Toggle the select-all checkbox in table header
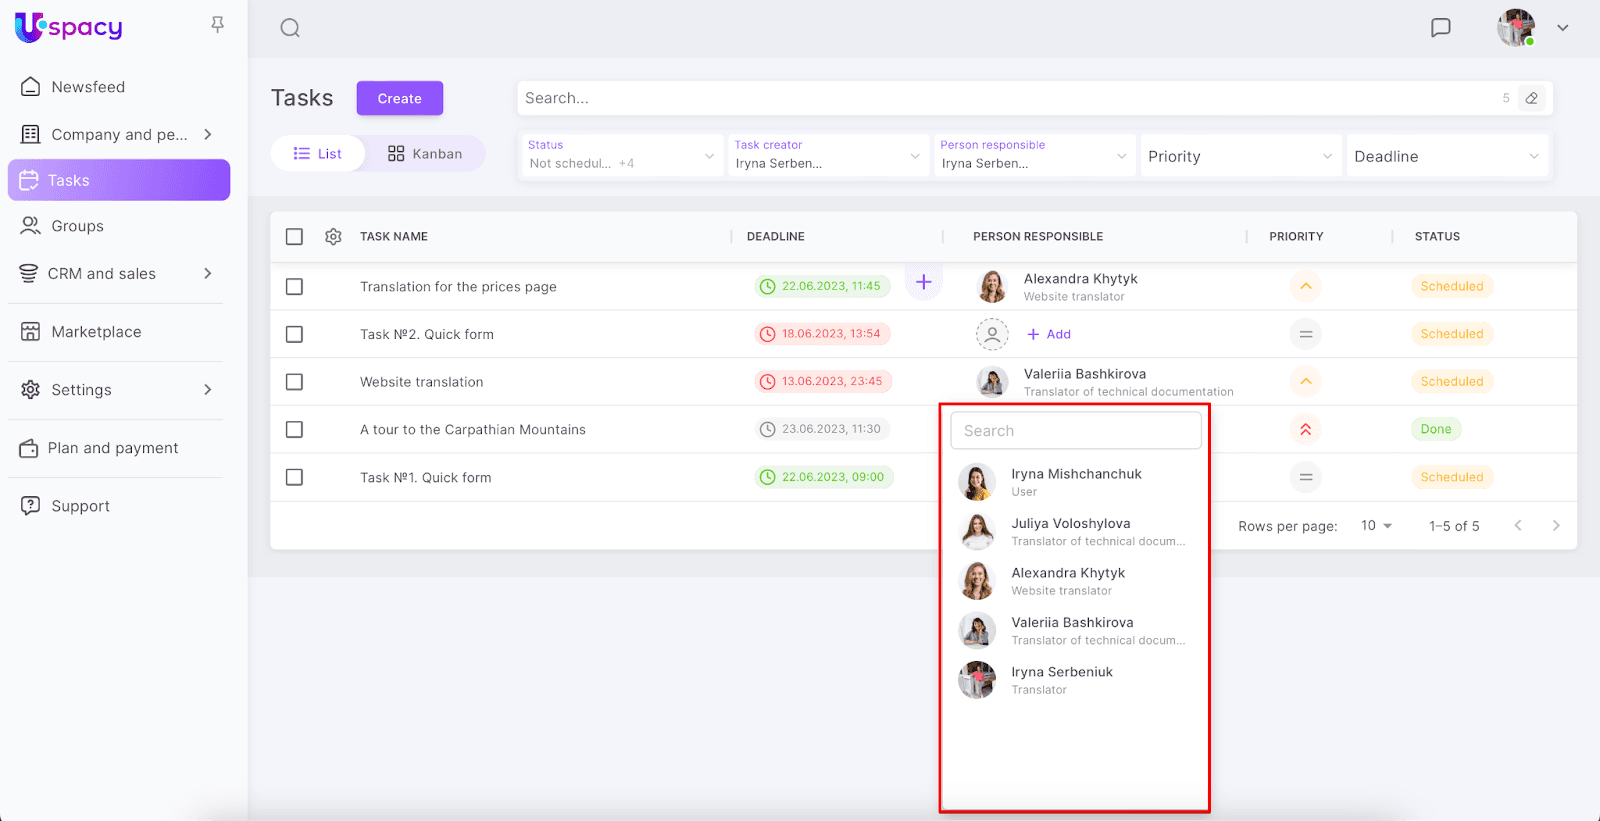The image size is (1600, 821). 294,237
